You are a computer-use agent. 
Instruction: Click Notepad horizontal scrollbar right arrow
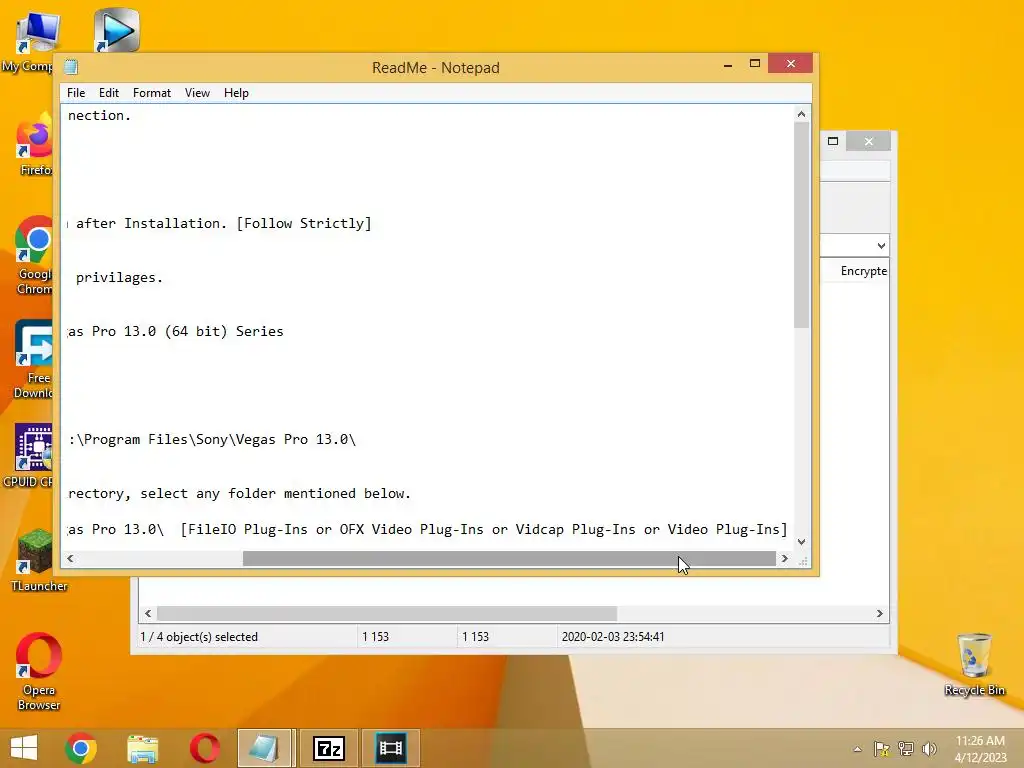784,558
